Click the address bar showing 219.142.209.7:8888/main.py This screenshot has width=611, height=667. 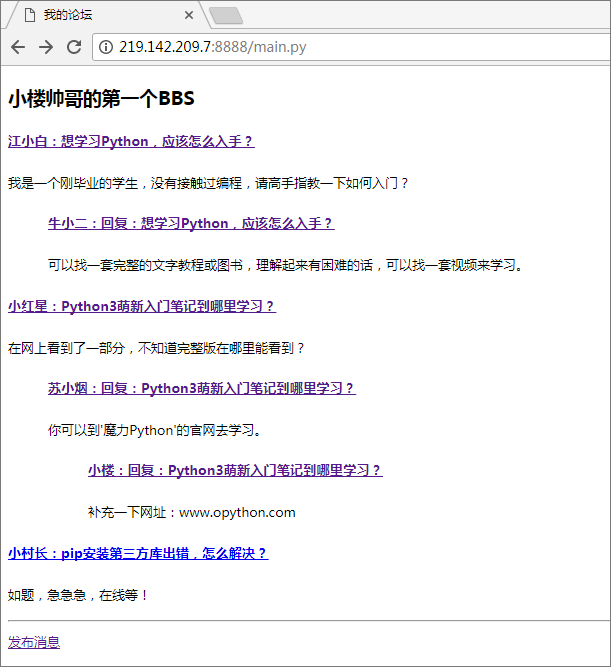click(x=351, y=47)
